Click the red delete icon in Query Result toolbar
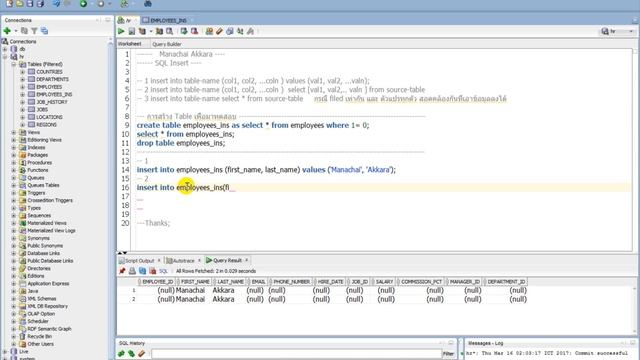 point(153,271)
